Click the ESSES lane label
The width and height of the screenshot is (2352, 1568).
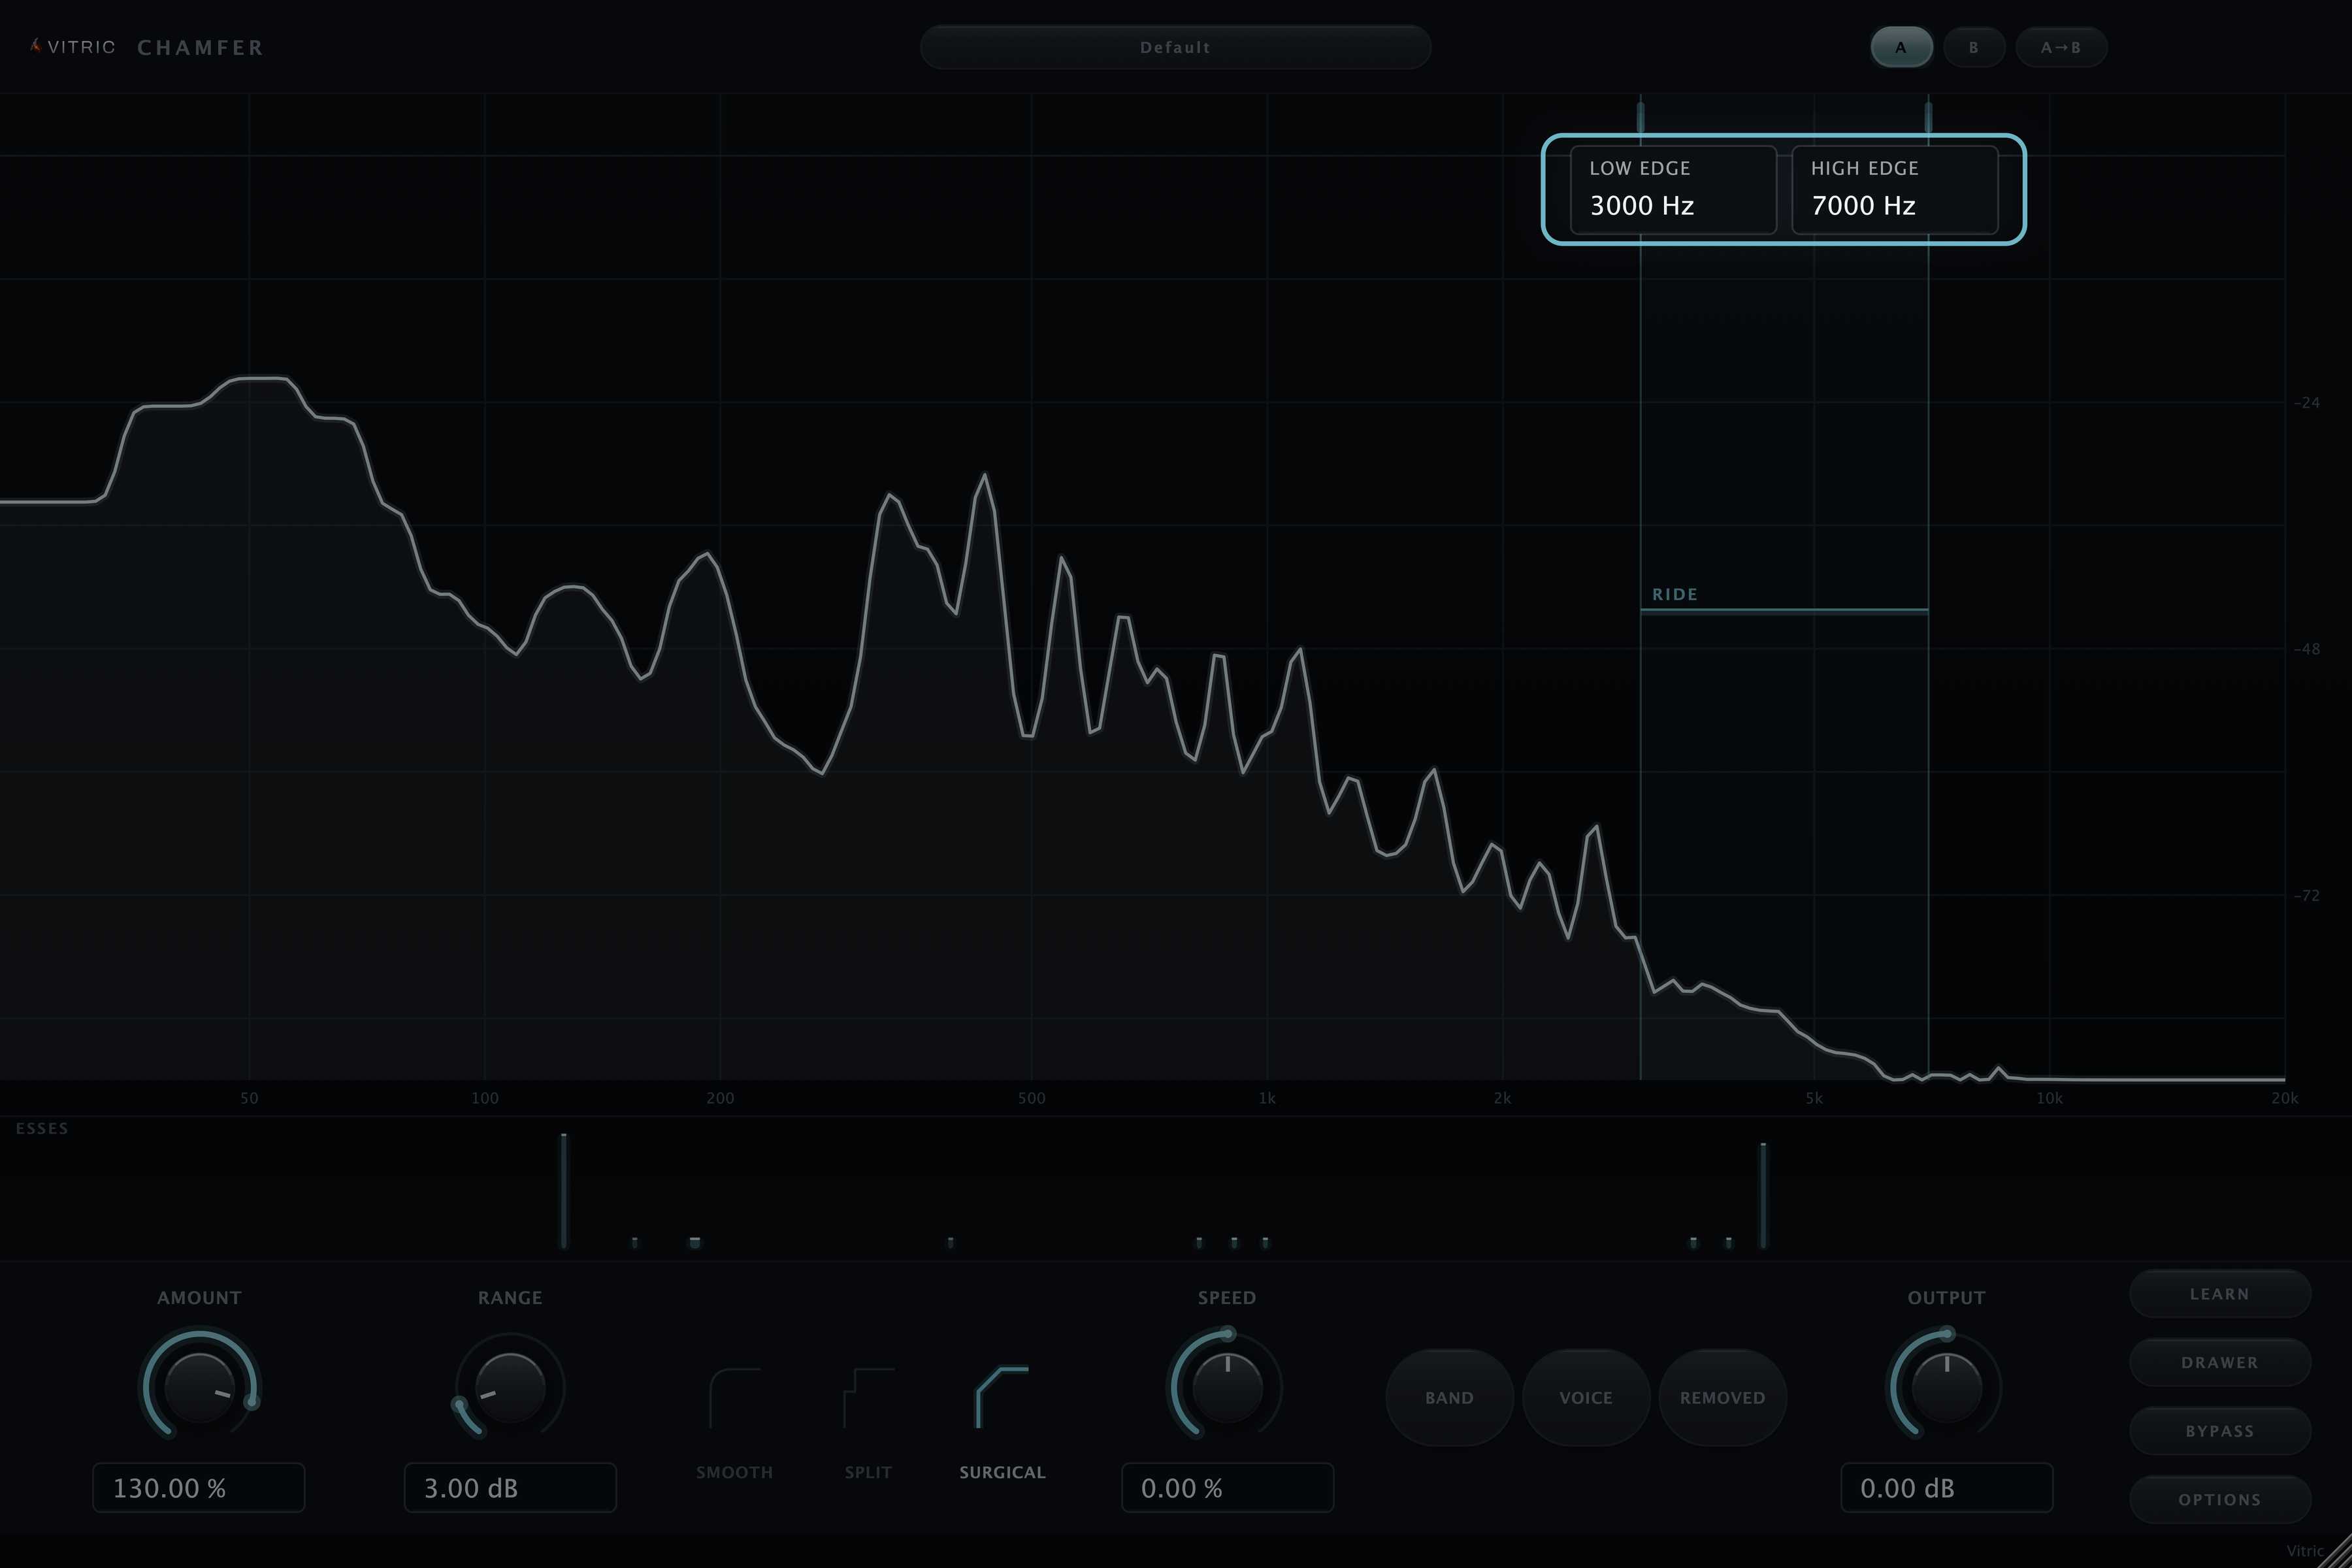[42, 1128]
